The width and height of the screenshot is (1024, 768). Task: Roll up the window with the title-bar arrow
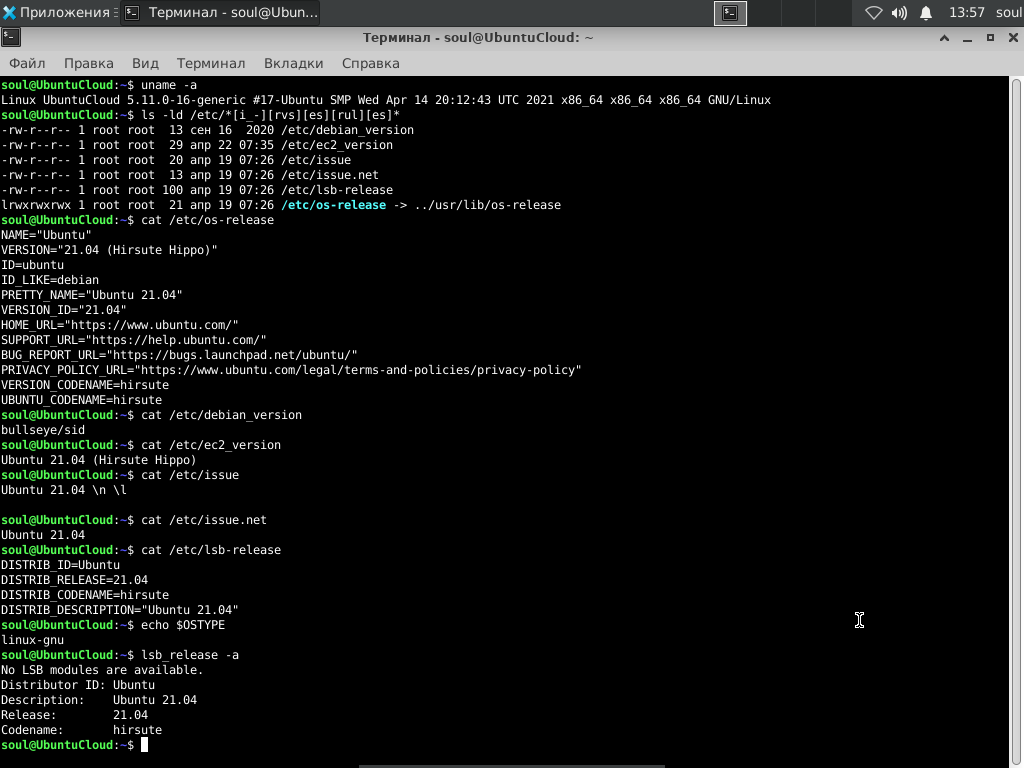(944, 38)
